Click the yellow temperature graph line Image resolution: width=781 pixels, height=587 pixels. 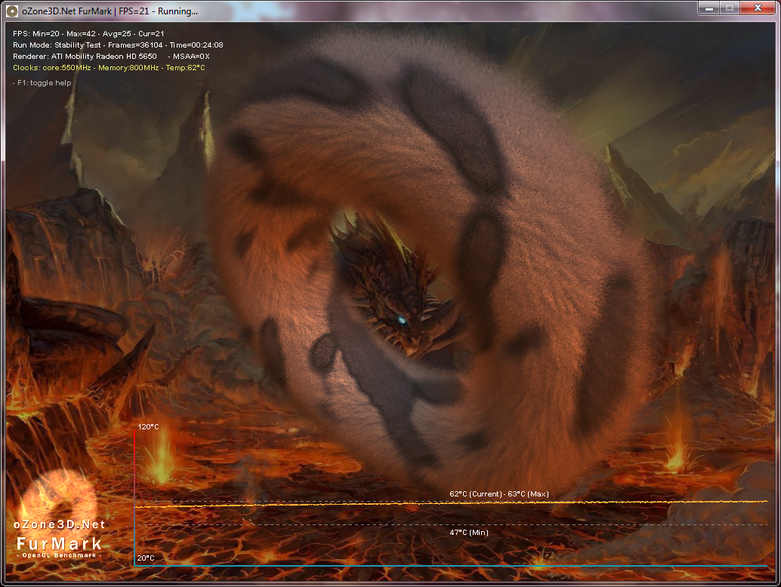451,504
